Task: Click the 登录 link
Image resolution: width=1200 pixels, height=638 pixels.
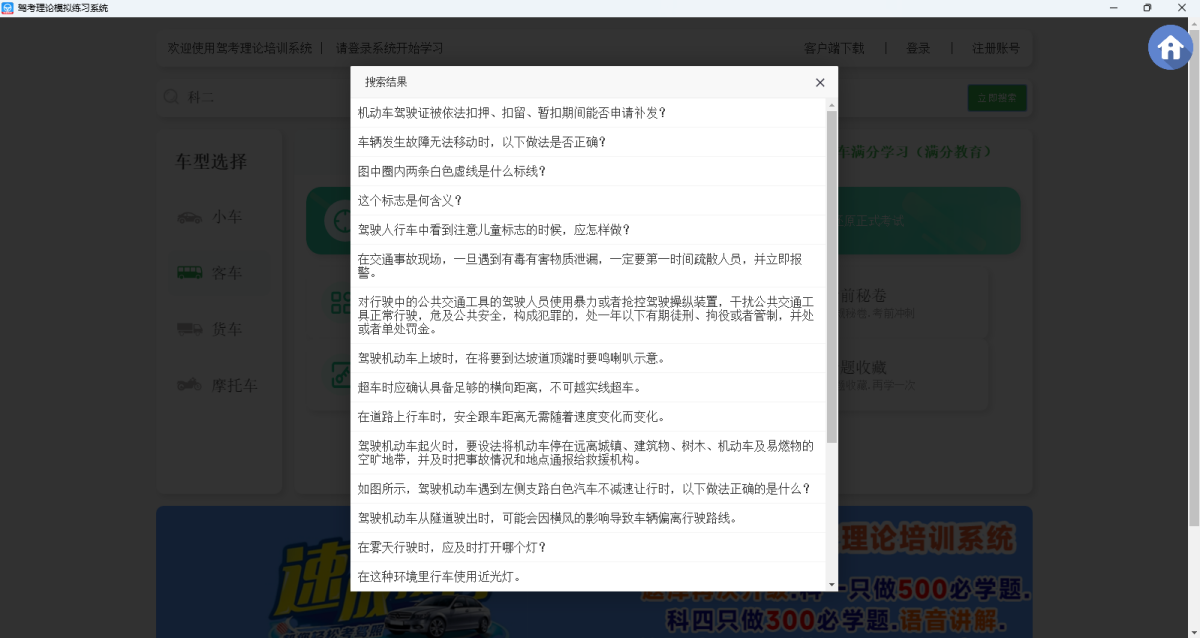Action: click(918, 48)
